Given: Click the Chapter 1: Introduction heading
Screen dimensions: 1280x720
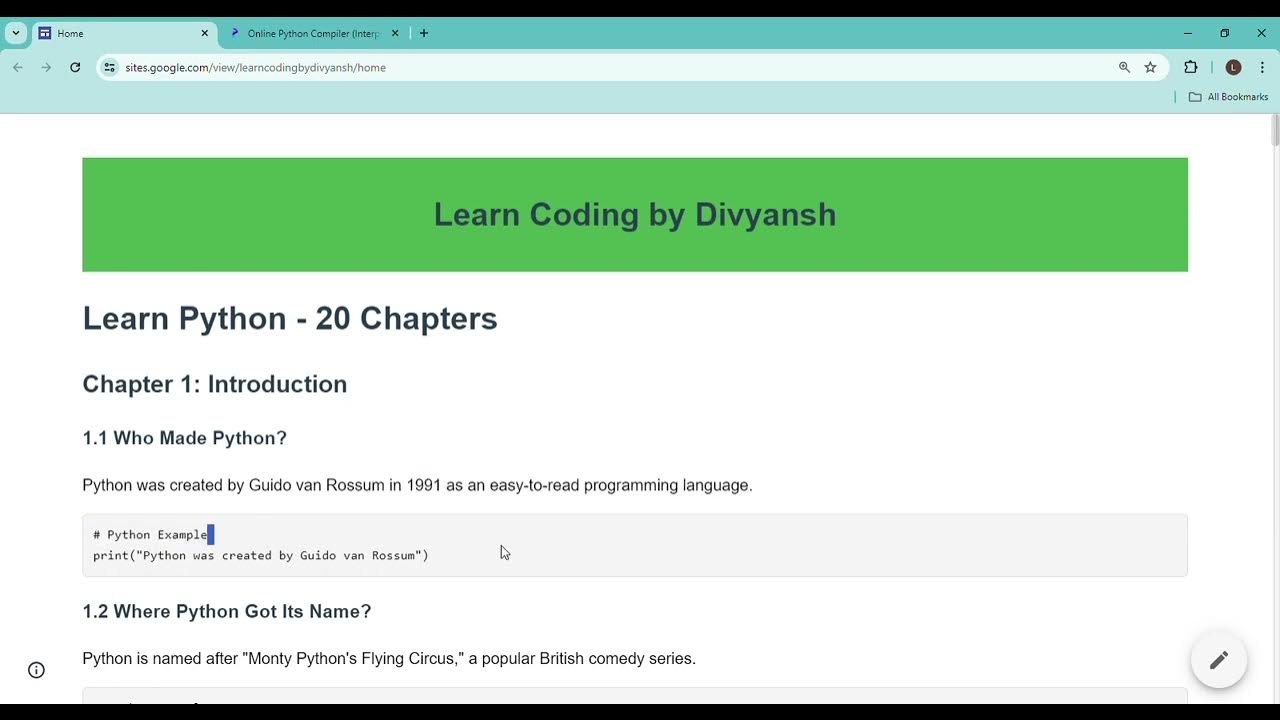Looking at the screenshot, I should click(215, 384).
